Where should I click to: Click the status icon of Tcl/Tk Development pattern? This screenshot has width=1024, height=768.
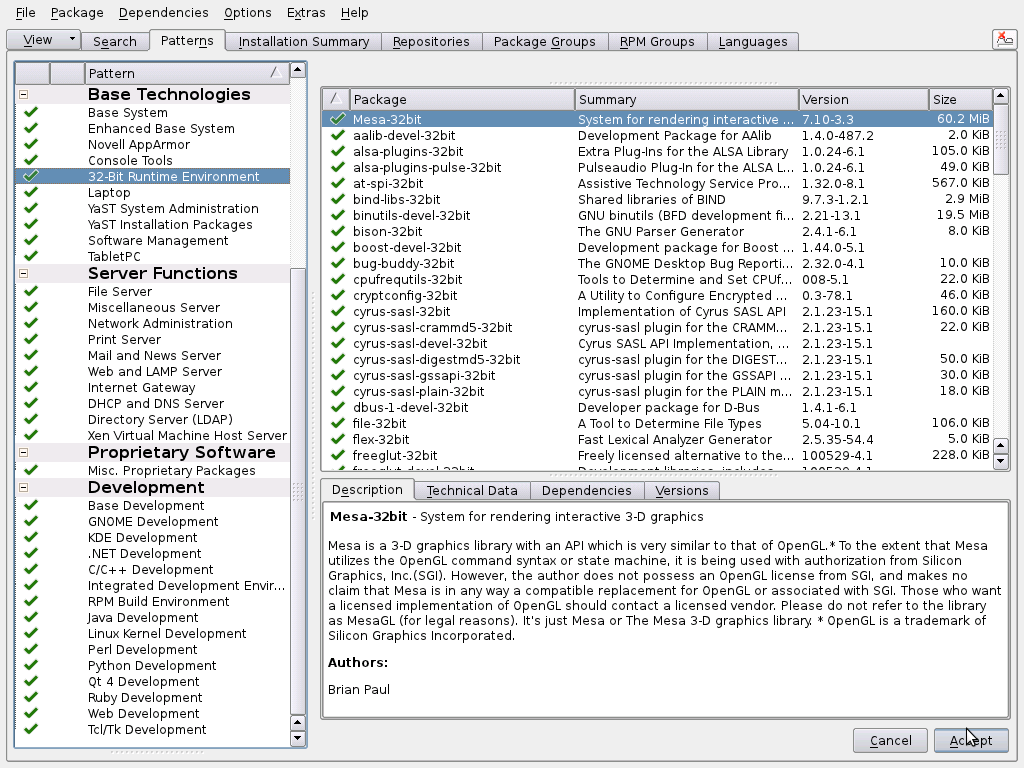31,729
